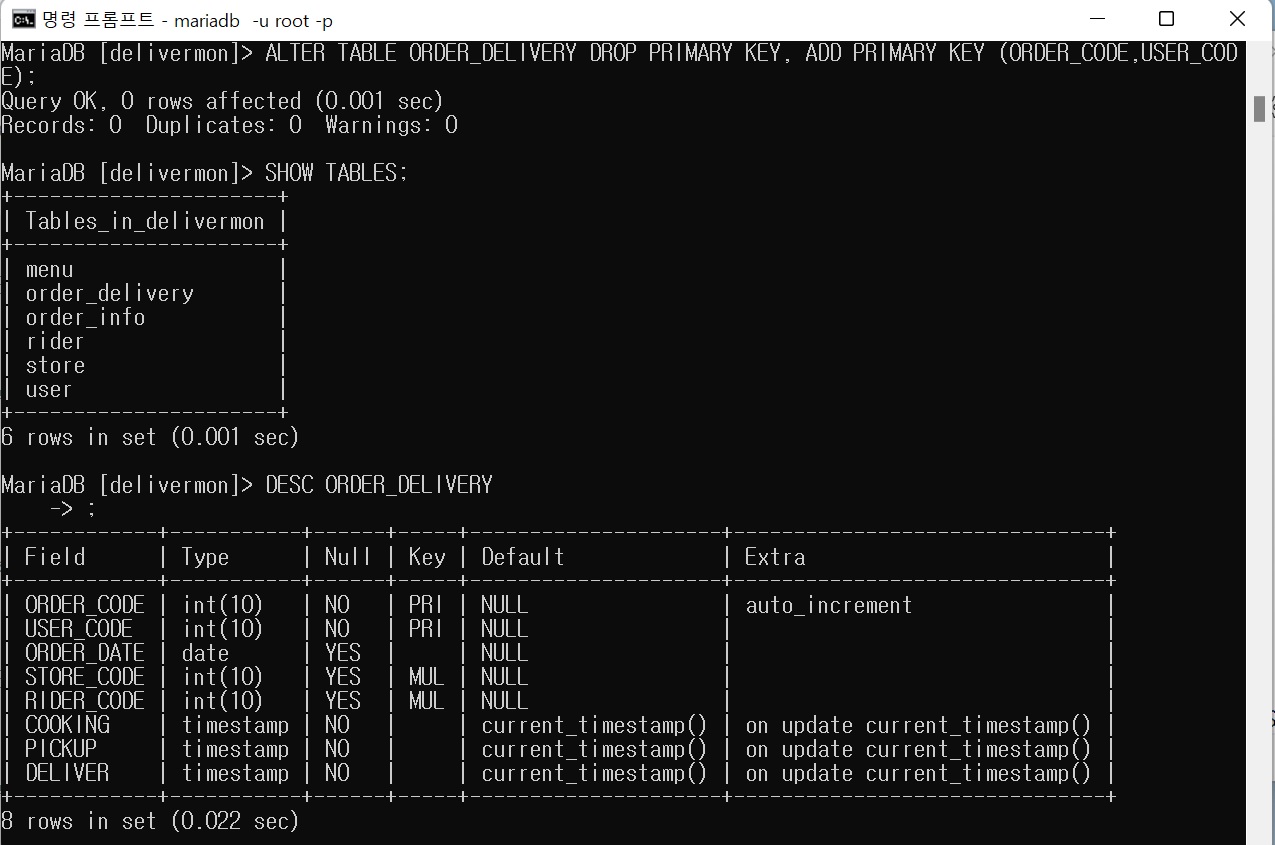Click the RIDER_CODE field cell

pos(85,701)
